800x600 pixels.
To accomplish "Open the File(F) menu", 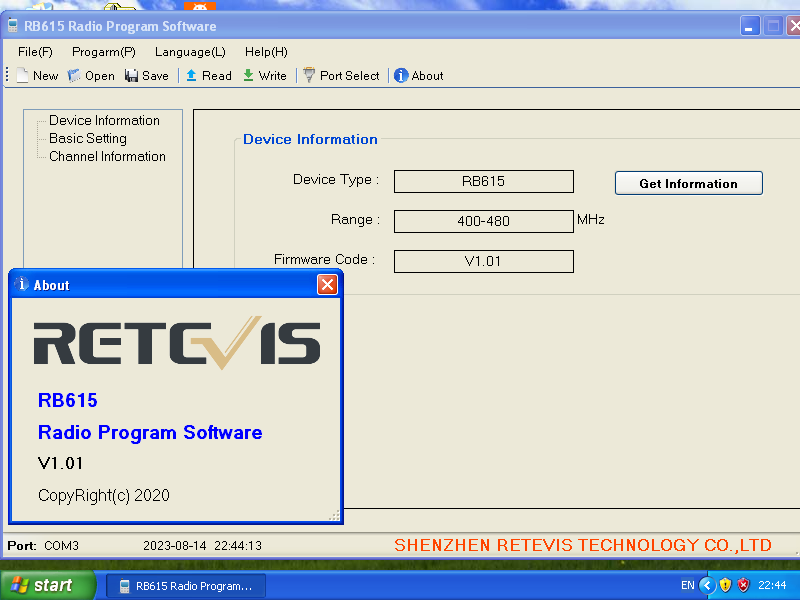I will [x=35, y=52].
